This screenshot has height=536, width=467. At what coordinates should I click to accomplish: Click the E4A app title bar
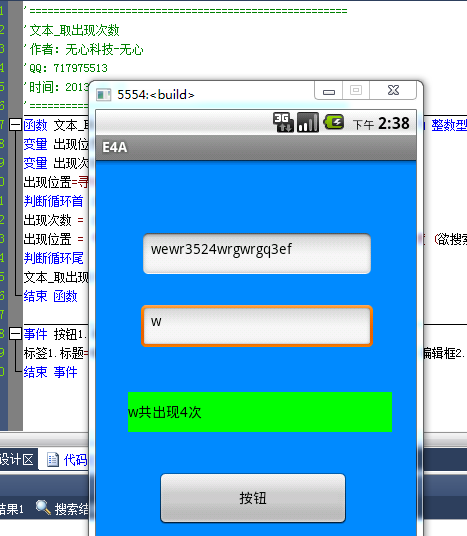coord(256,148)
